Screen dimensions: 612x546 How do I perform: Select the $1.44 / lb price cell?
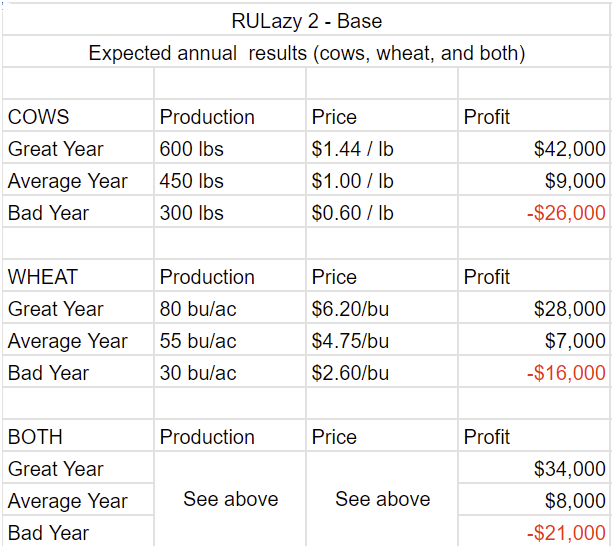[x=353, y=149]
